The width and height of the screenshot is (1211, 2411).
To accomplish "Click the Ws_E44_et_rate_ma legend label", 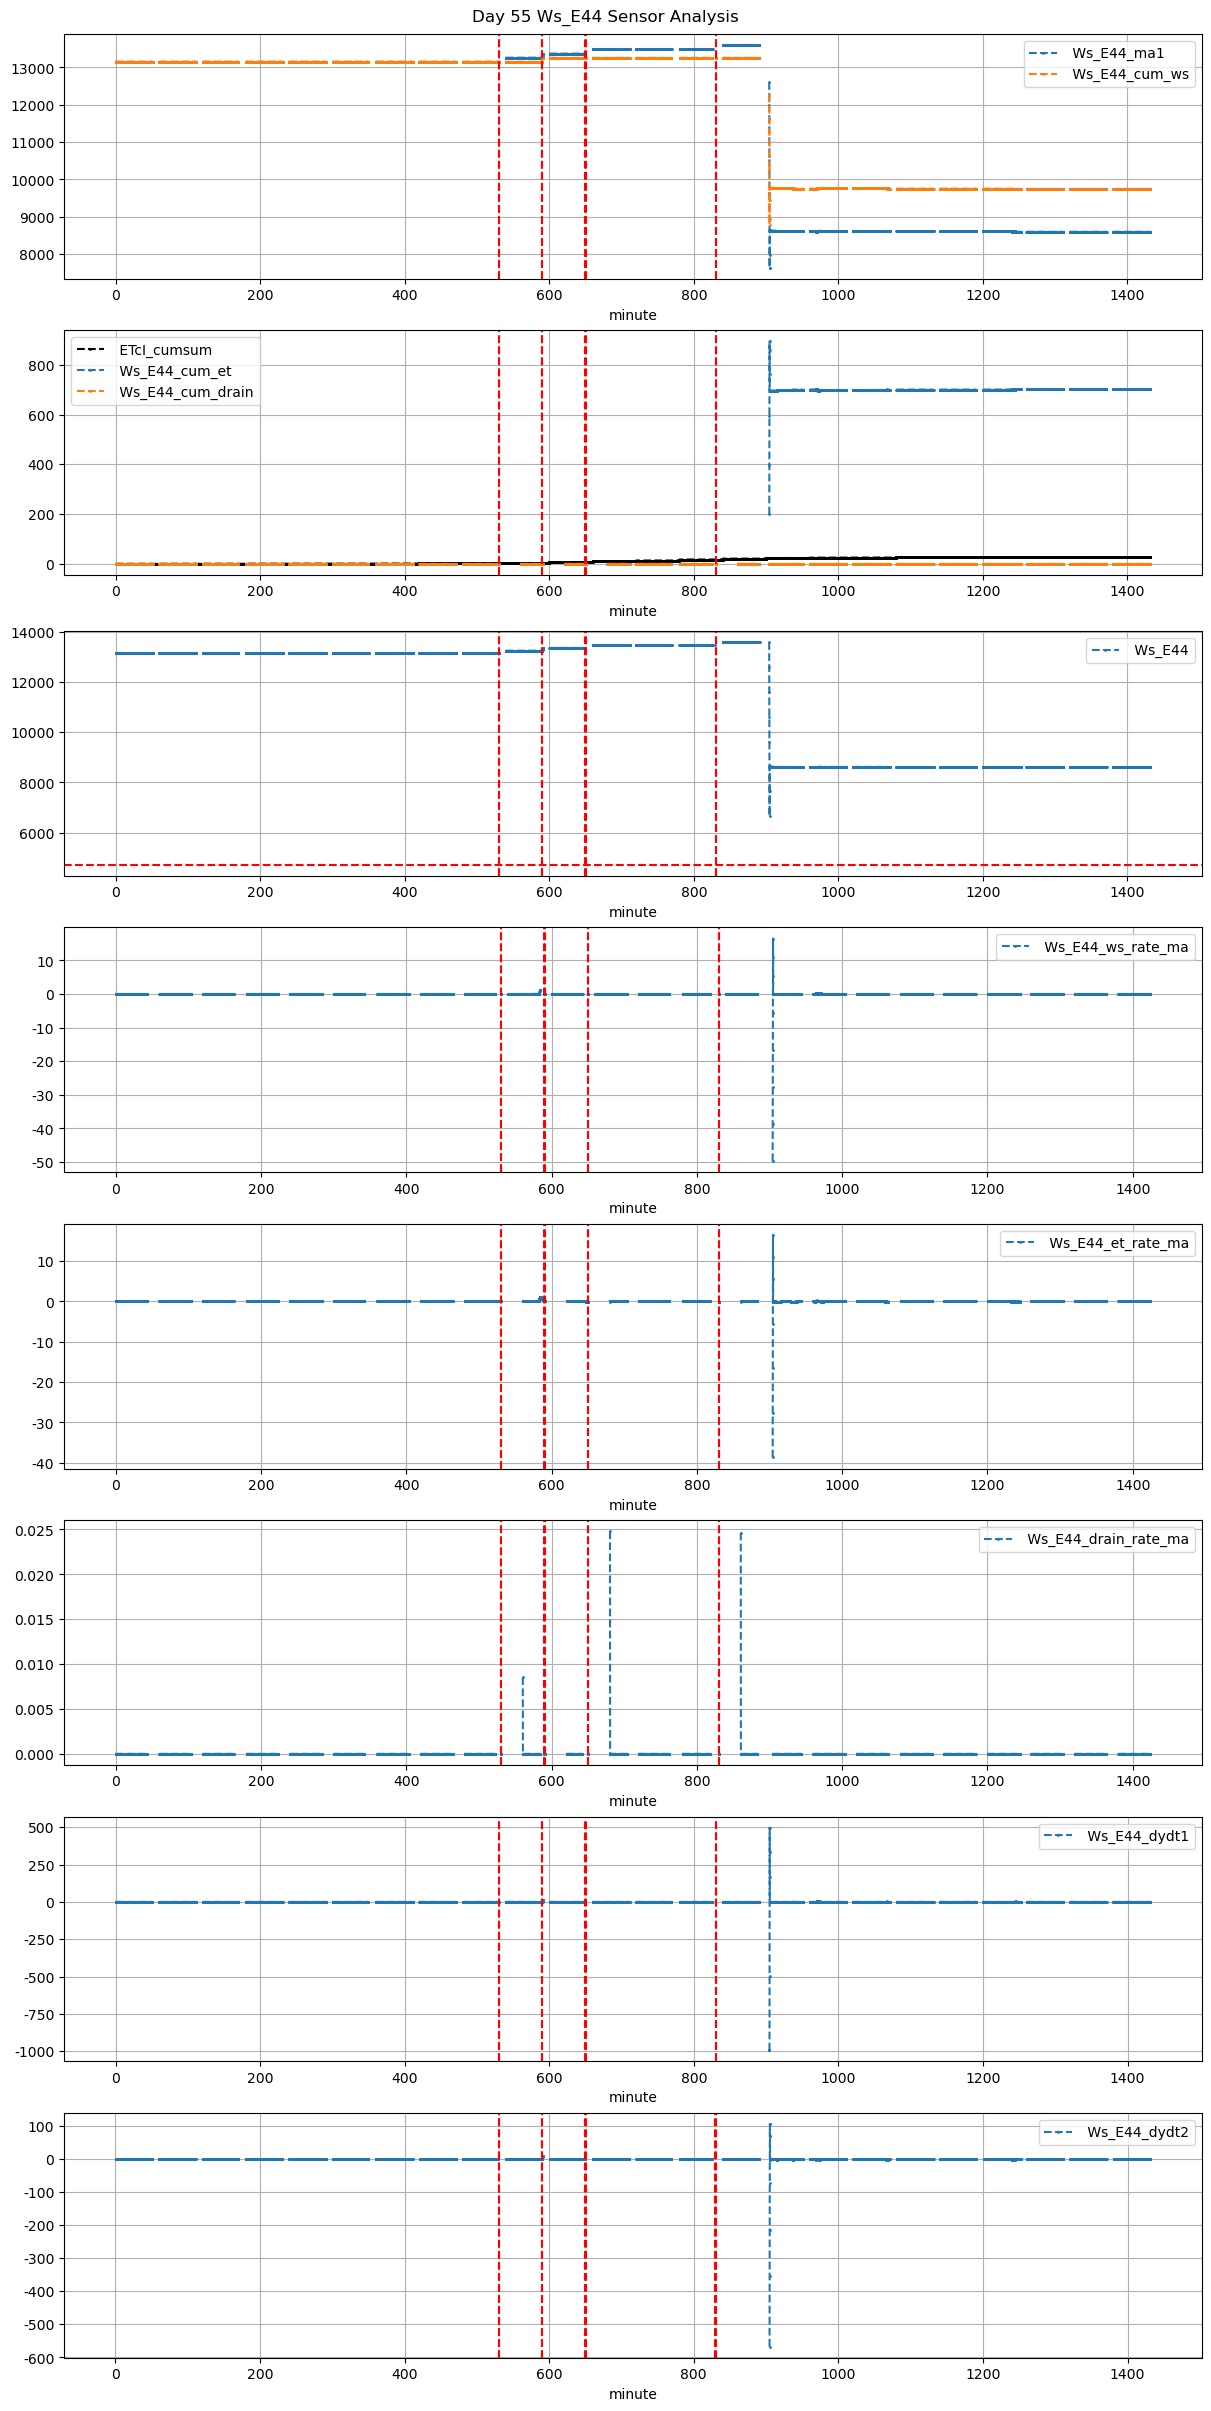I will point(1118,1243).
